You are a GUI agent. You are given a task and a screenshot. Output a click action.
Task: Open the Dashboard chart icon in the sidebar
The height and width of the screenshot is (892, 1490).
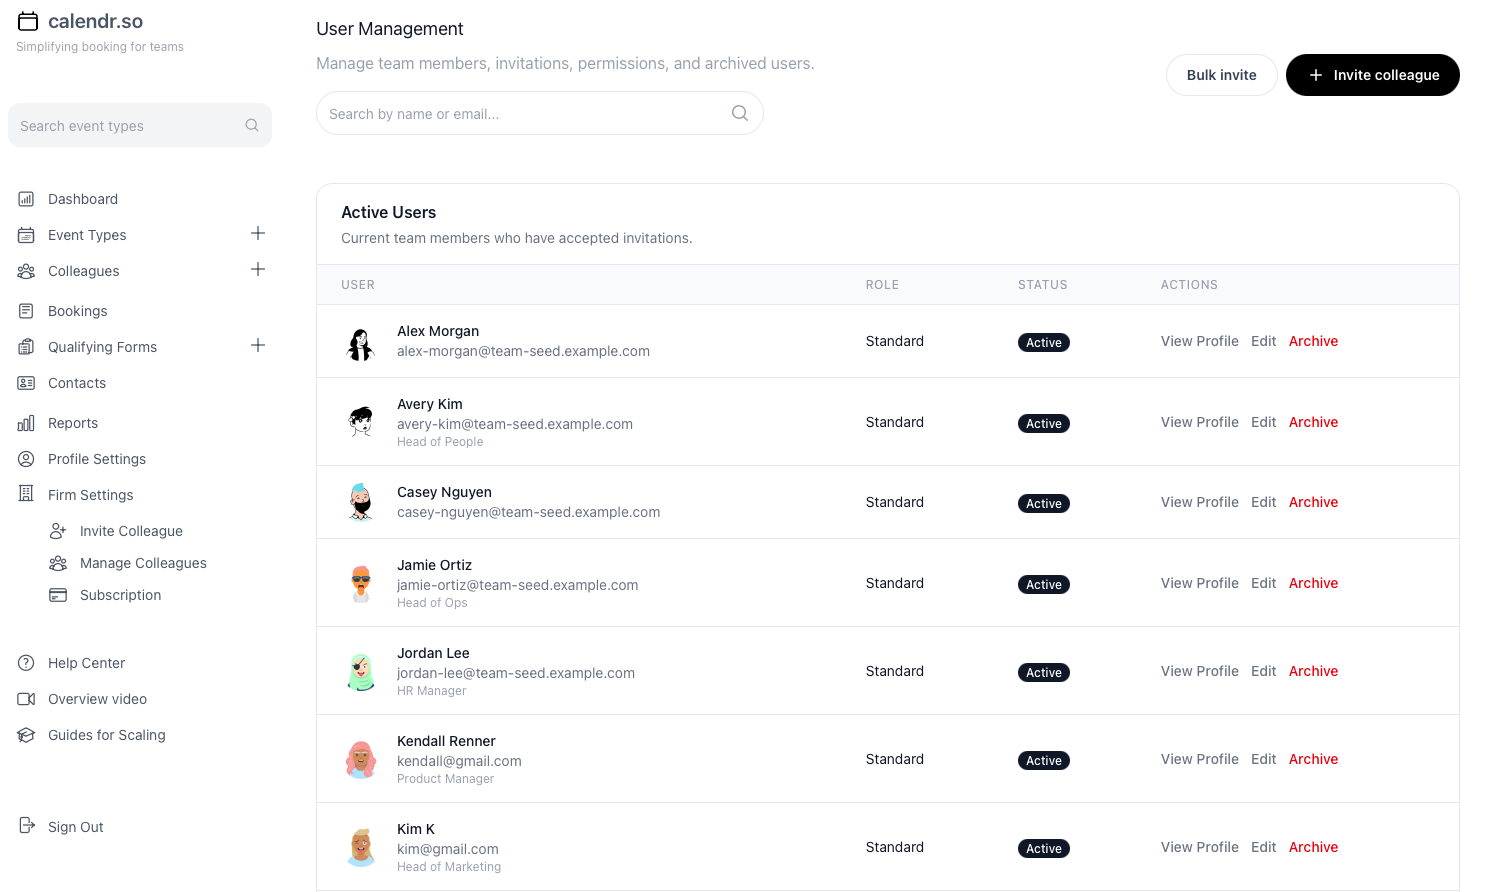coord(26,199)
